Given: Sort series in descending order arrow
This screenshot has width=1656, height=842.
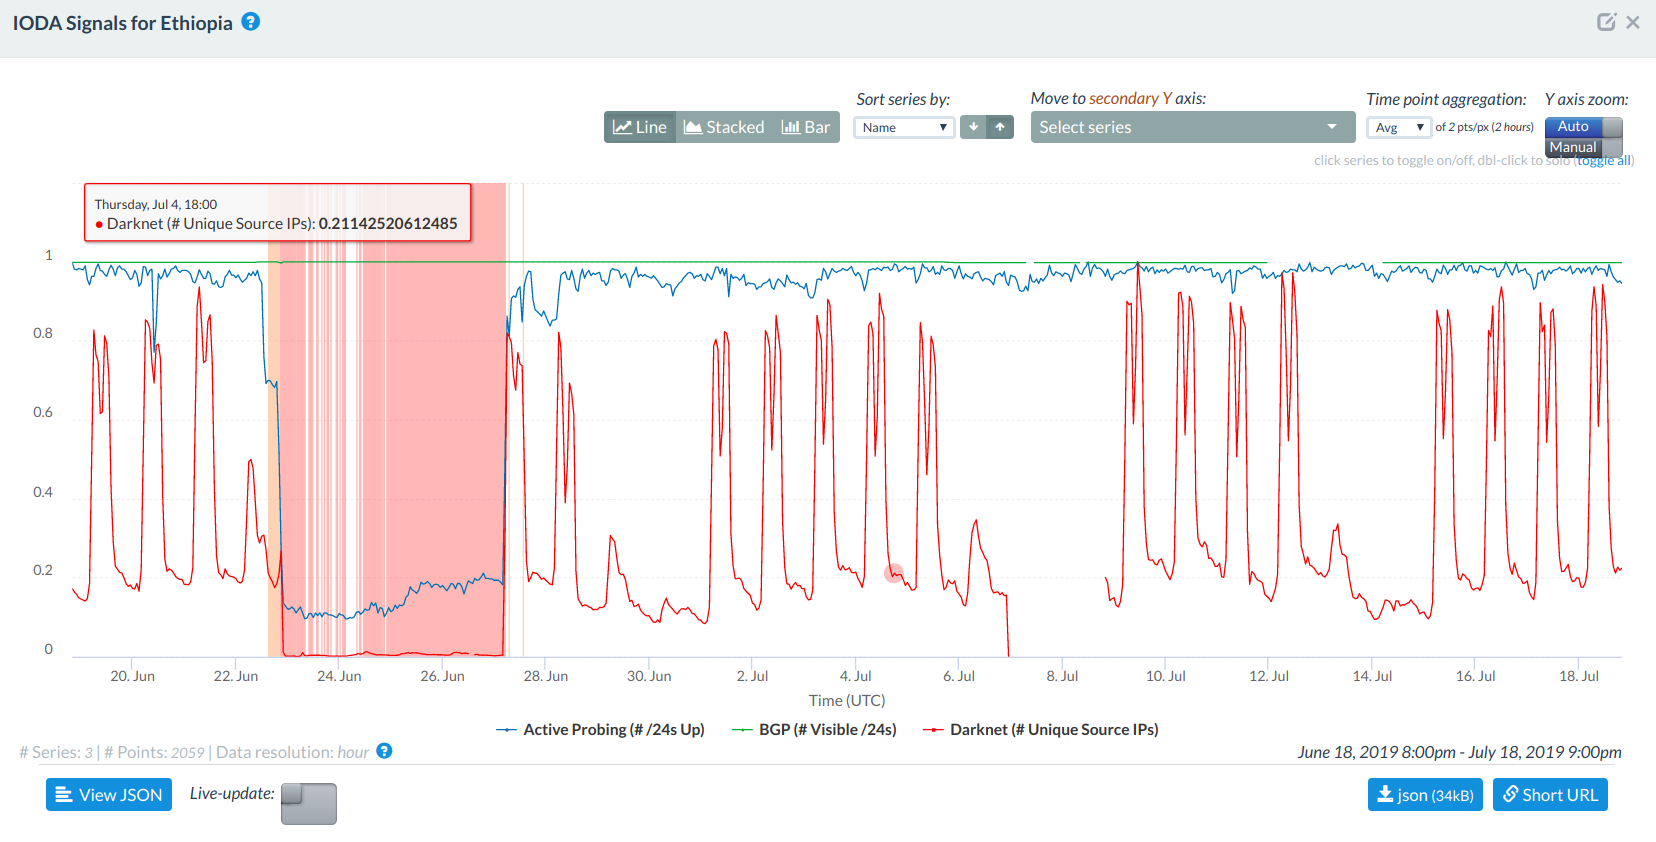Looking at the screenshot, I should click(x=973, y=127).
